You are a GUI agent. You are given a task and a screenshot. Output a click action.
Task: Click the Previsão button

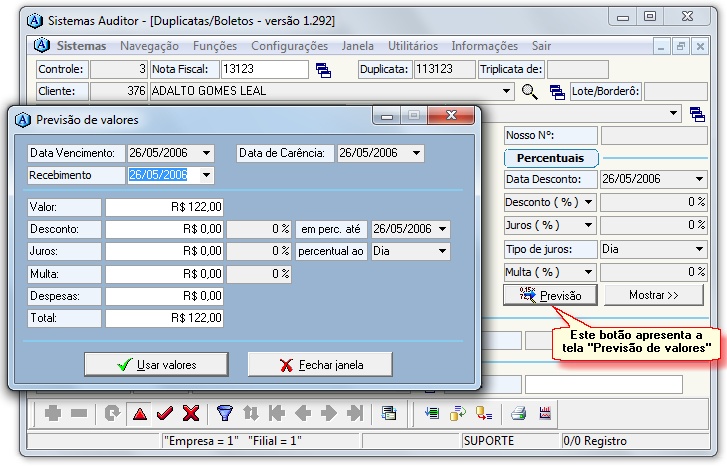[x=550, y=295]
